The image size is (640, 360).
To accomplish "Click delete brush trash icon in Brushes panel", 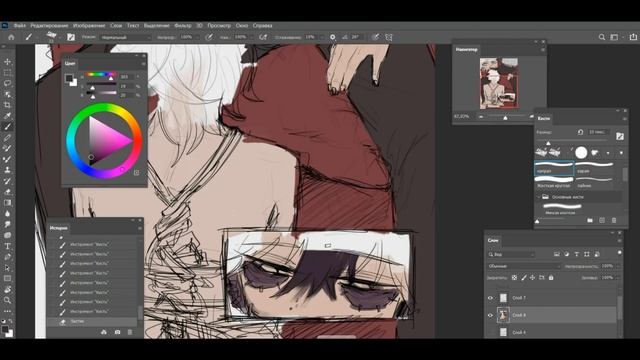I will click(614, 220).
